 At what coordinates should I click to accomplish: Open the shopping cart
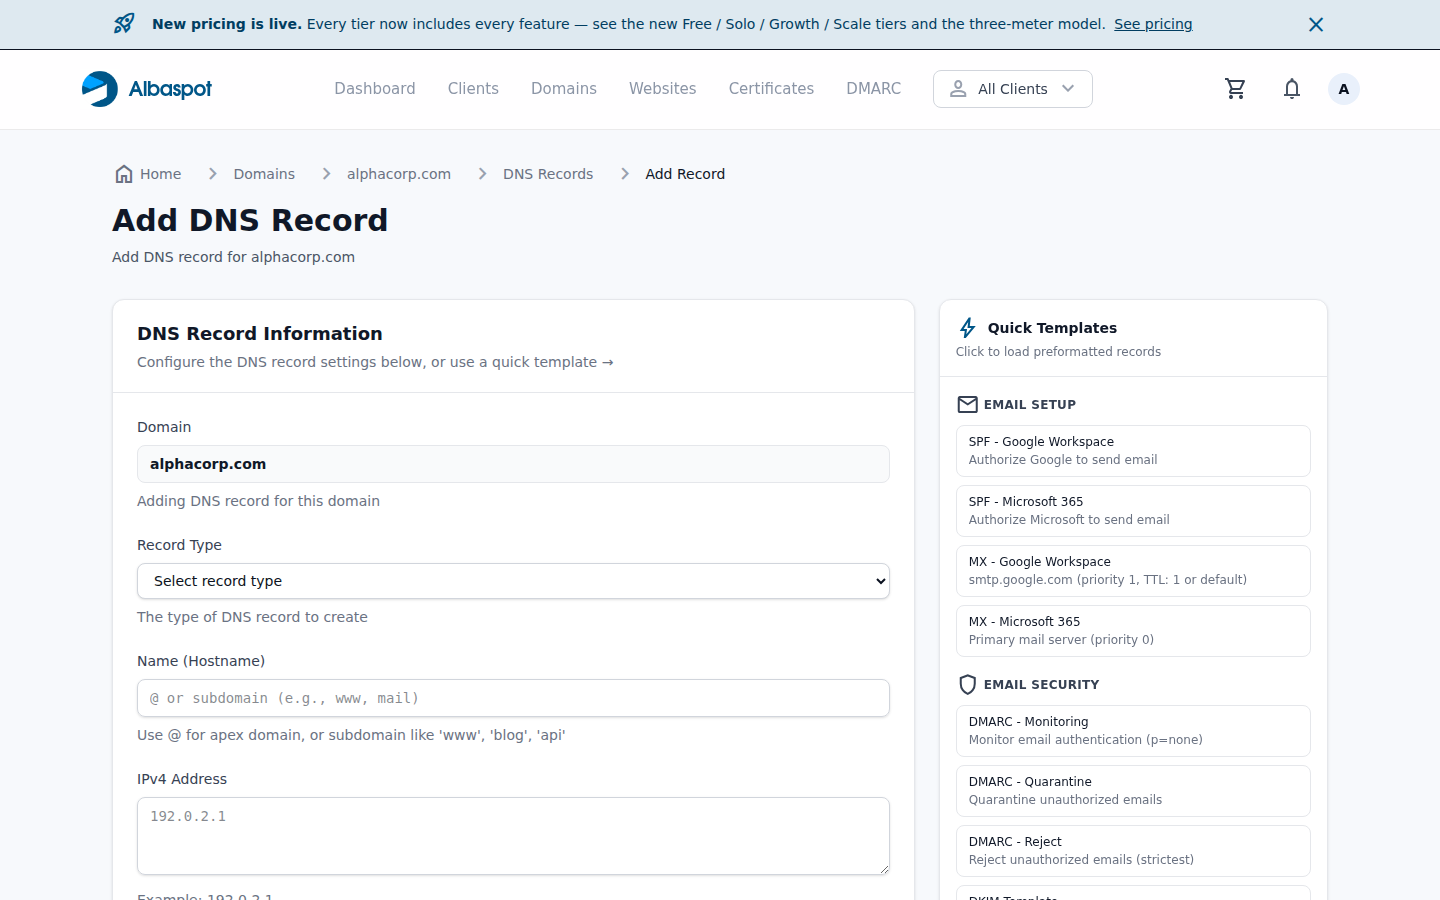pos(1236,89)
